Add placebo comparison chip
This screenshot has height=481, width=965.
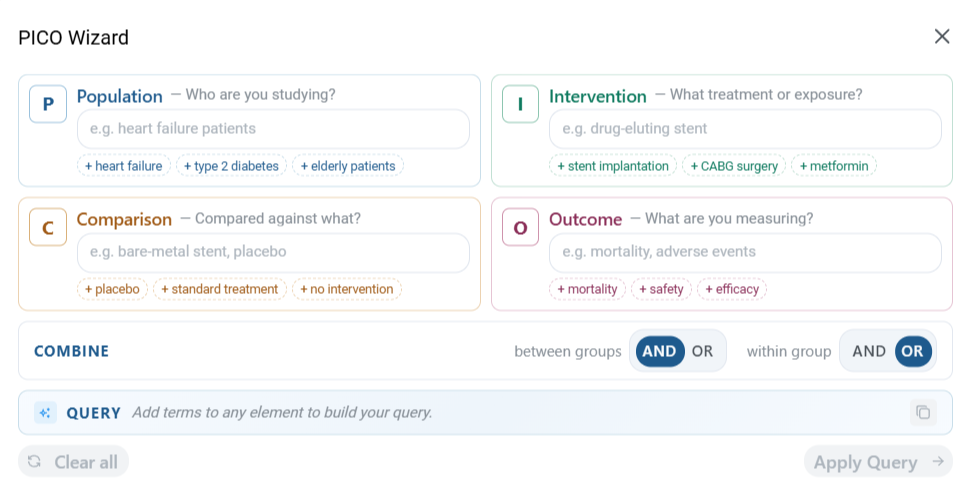[x=113, y=289]
